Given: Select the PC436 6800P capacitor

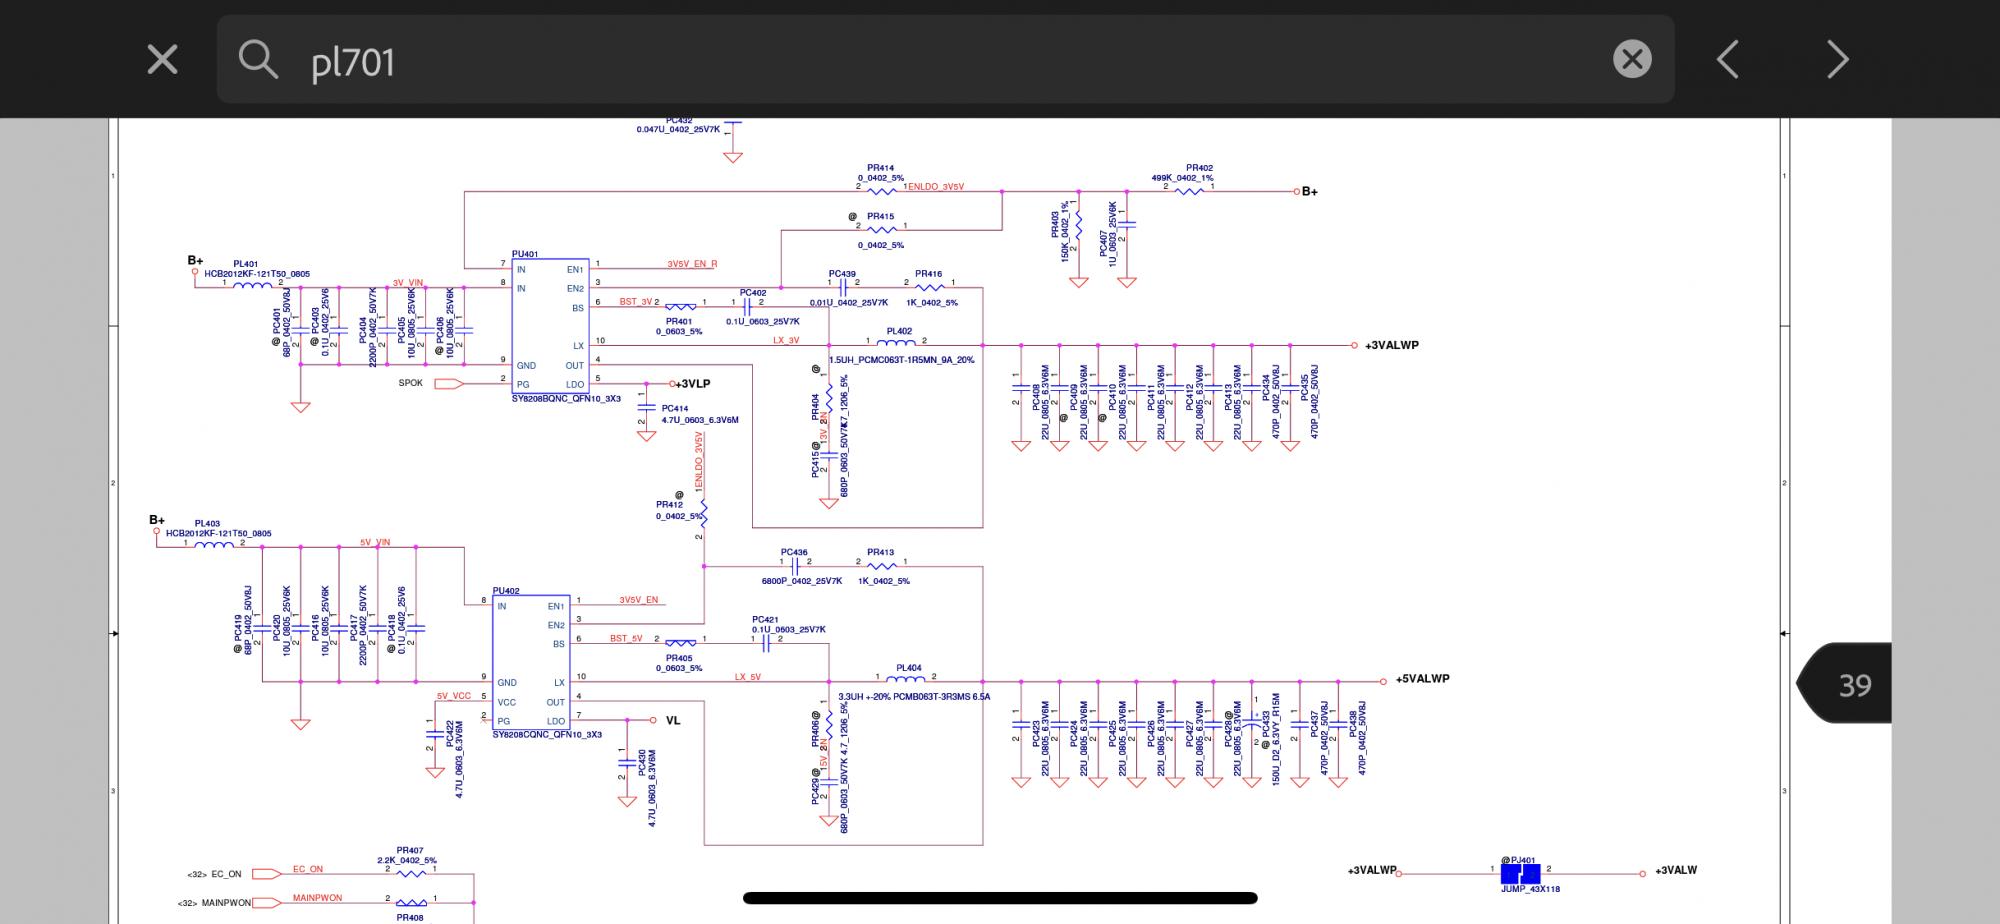Looking at the screenshot, I should pos(794,566).
